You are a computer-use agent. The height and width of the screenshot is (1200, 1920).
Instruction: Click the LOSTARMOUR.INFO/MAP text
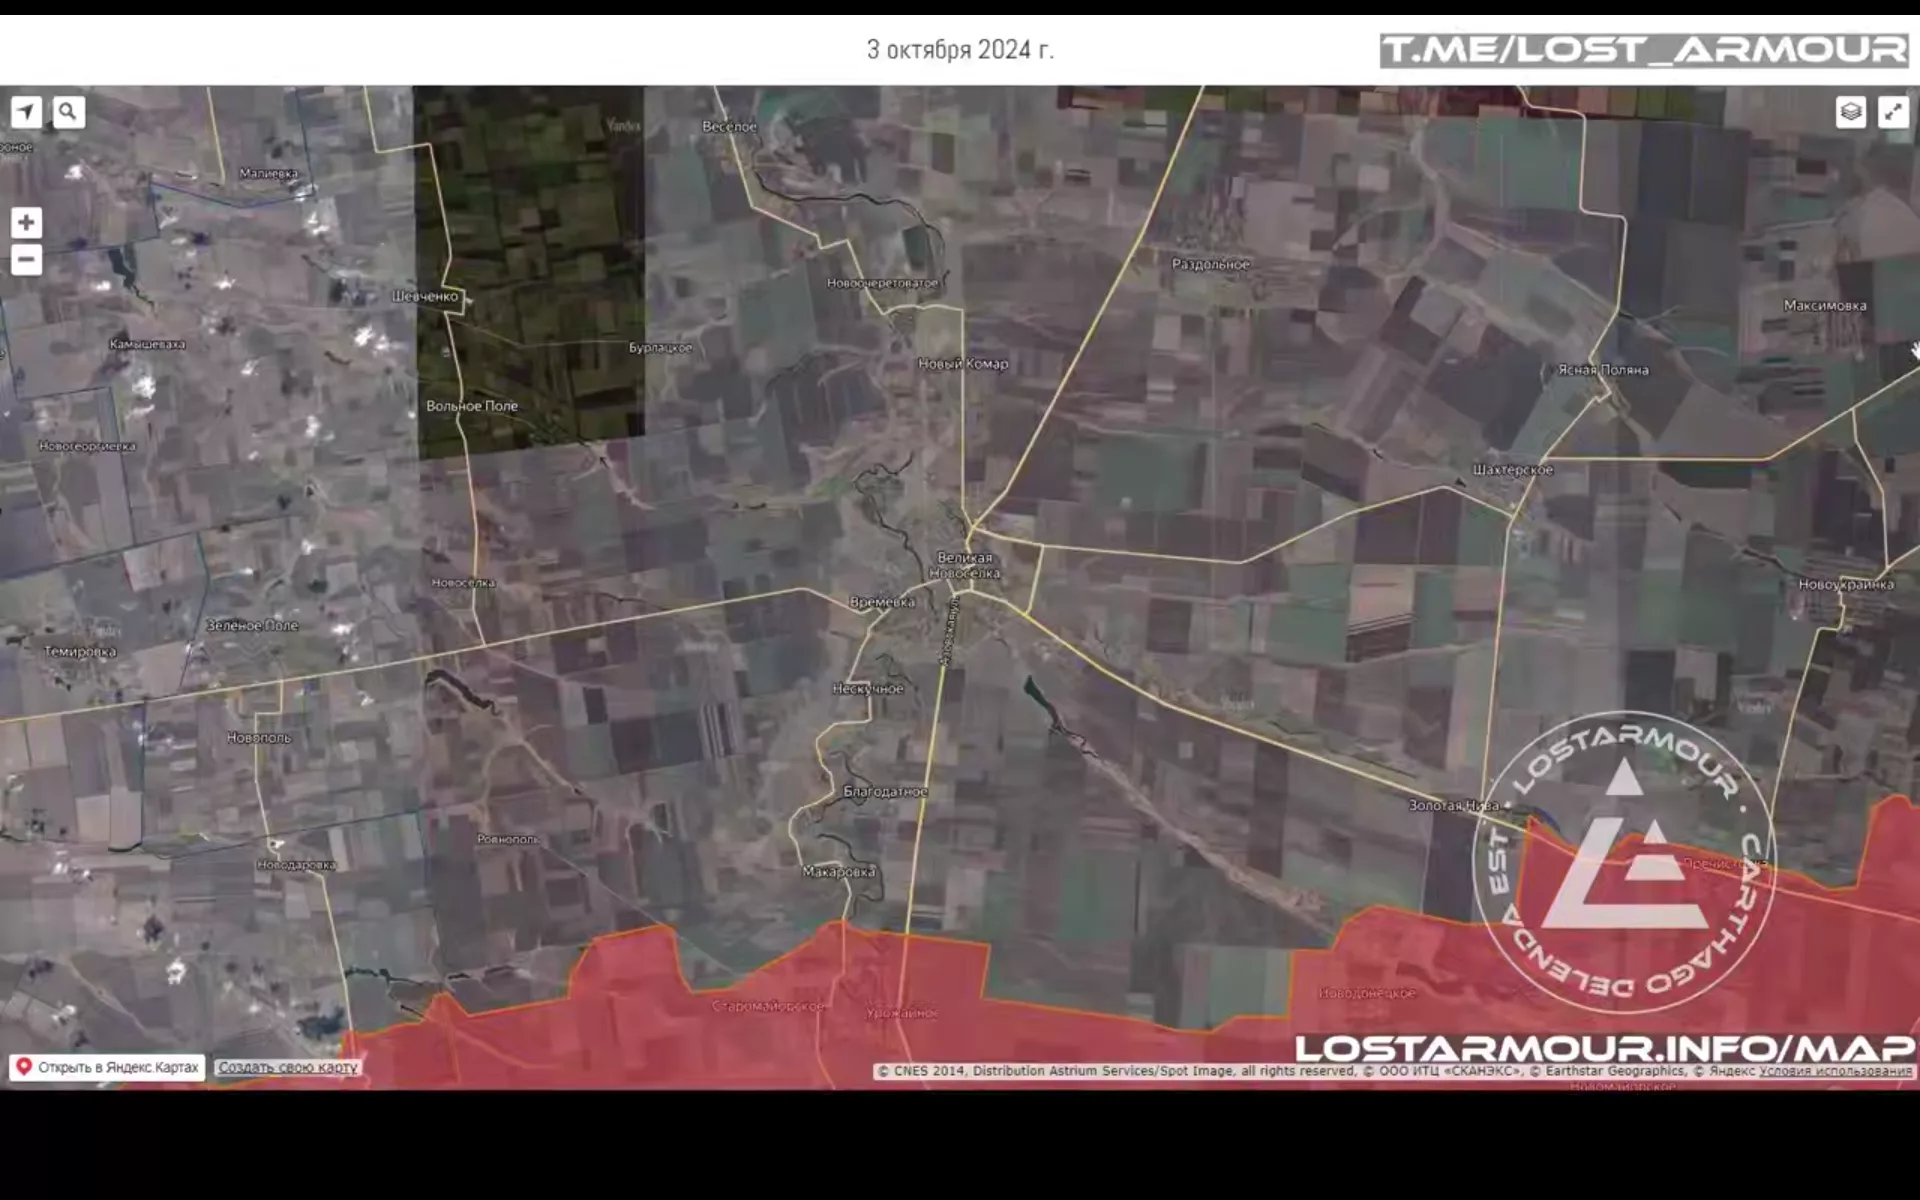(1604, 1048)
